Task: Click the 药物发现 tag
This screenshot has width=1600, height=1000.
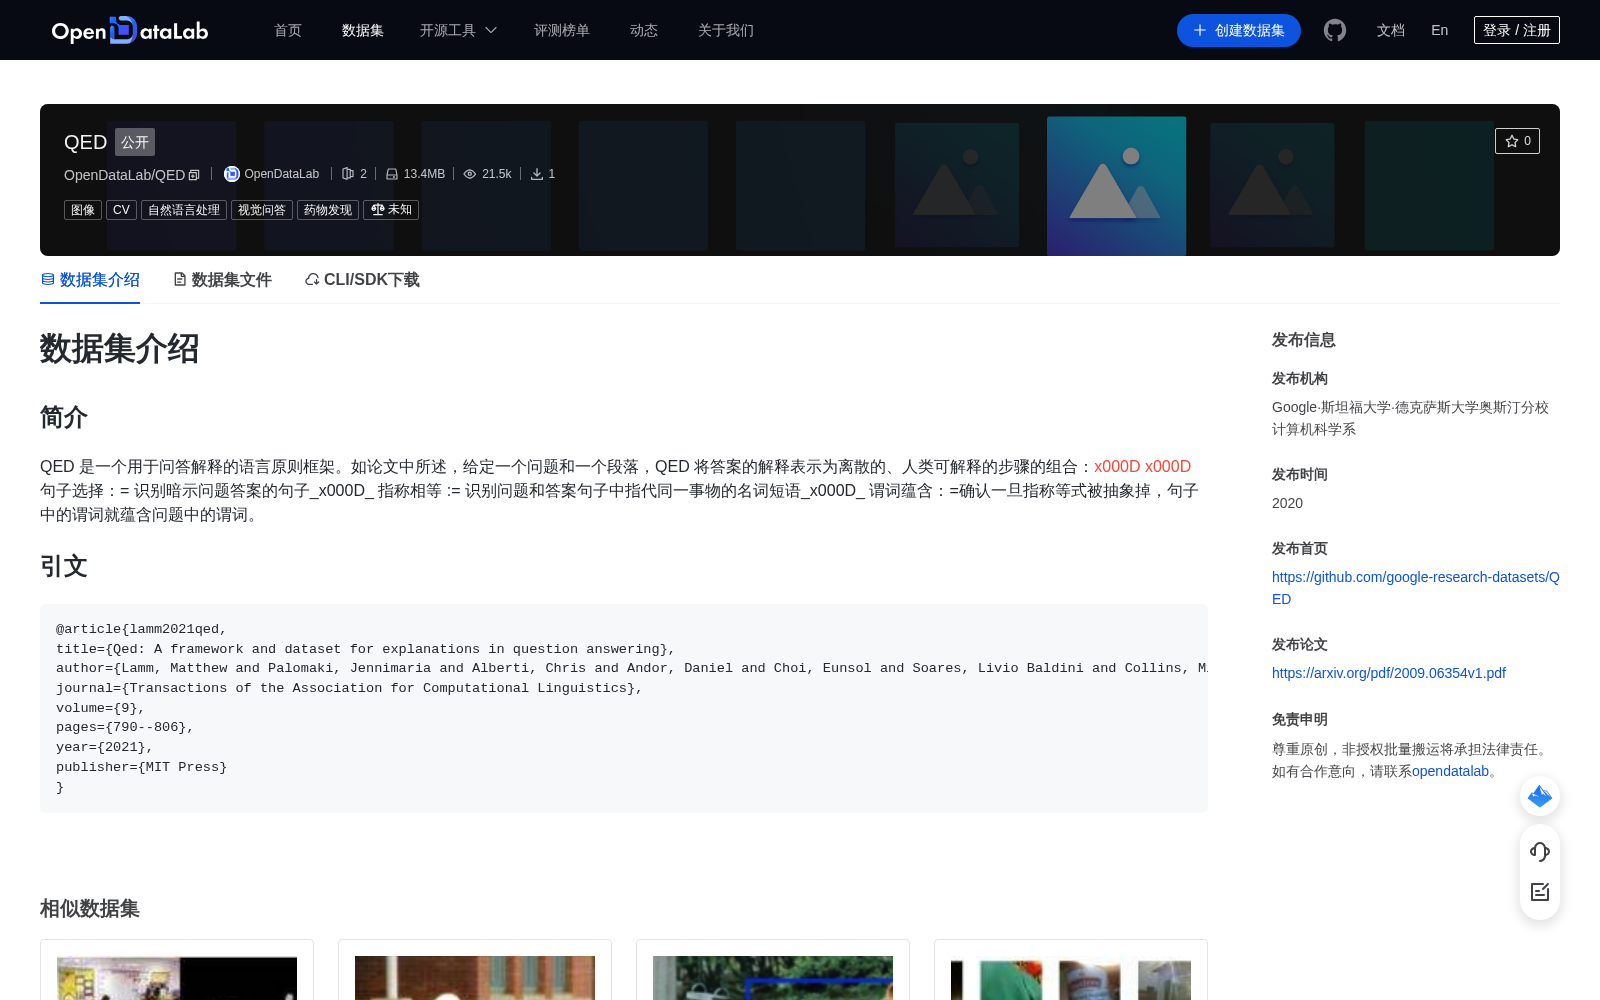Action: 328,210
